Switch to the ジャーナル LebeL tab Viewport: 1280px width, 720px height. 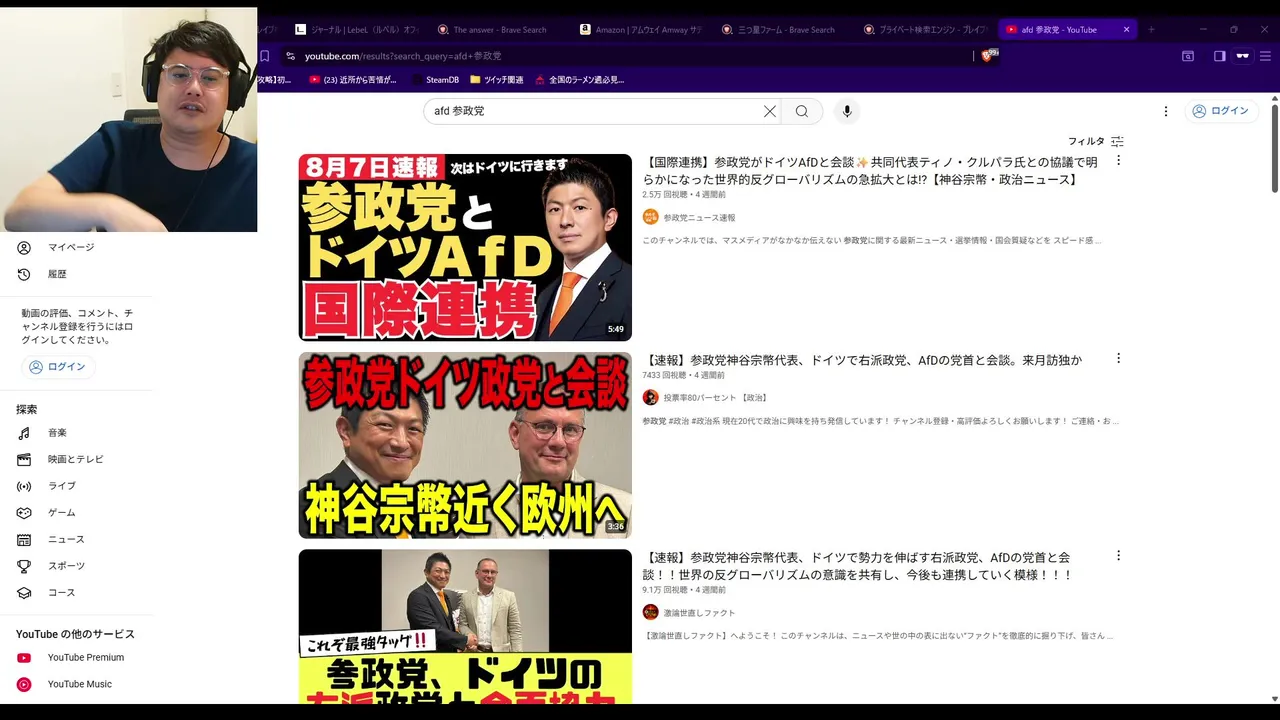tap(358, 30)
